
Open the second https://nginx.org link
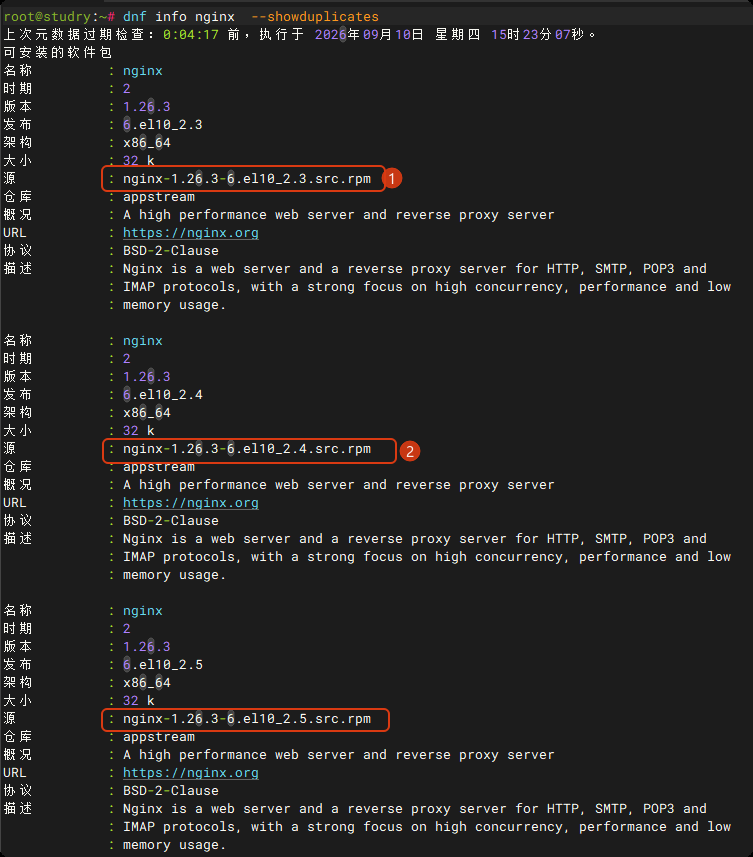(x=191, y=503)
